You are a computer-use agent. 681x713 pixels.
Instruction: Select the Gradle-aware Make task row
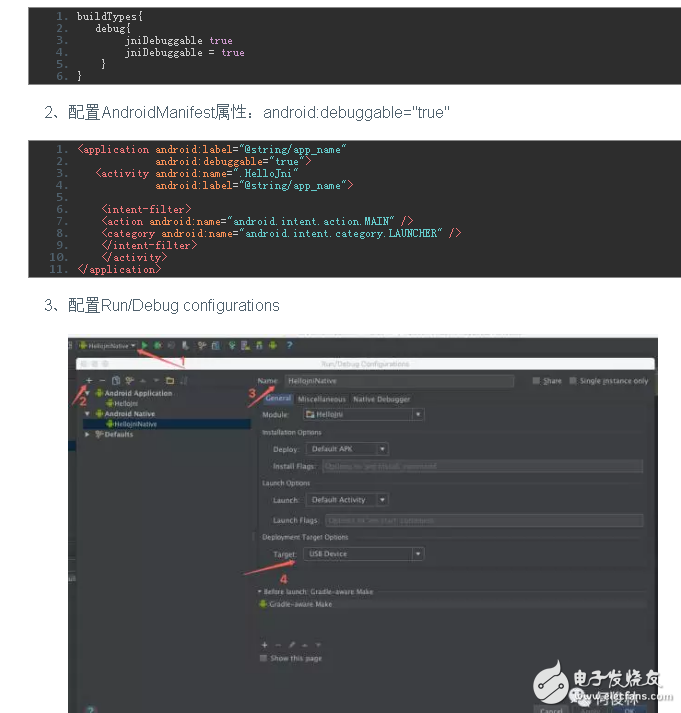pyautogui.click(x=452, y=604)
